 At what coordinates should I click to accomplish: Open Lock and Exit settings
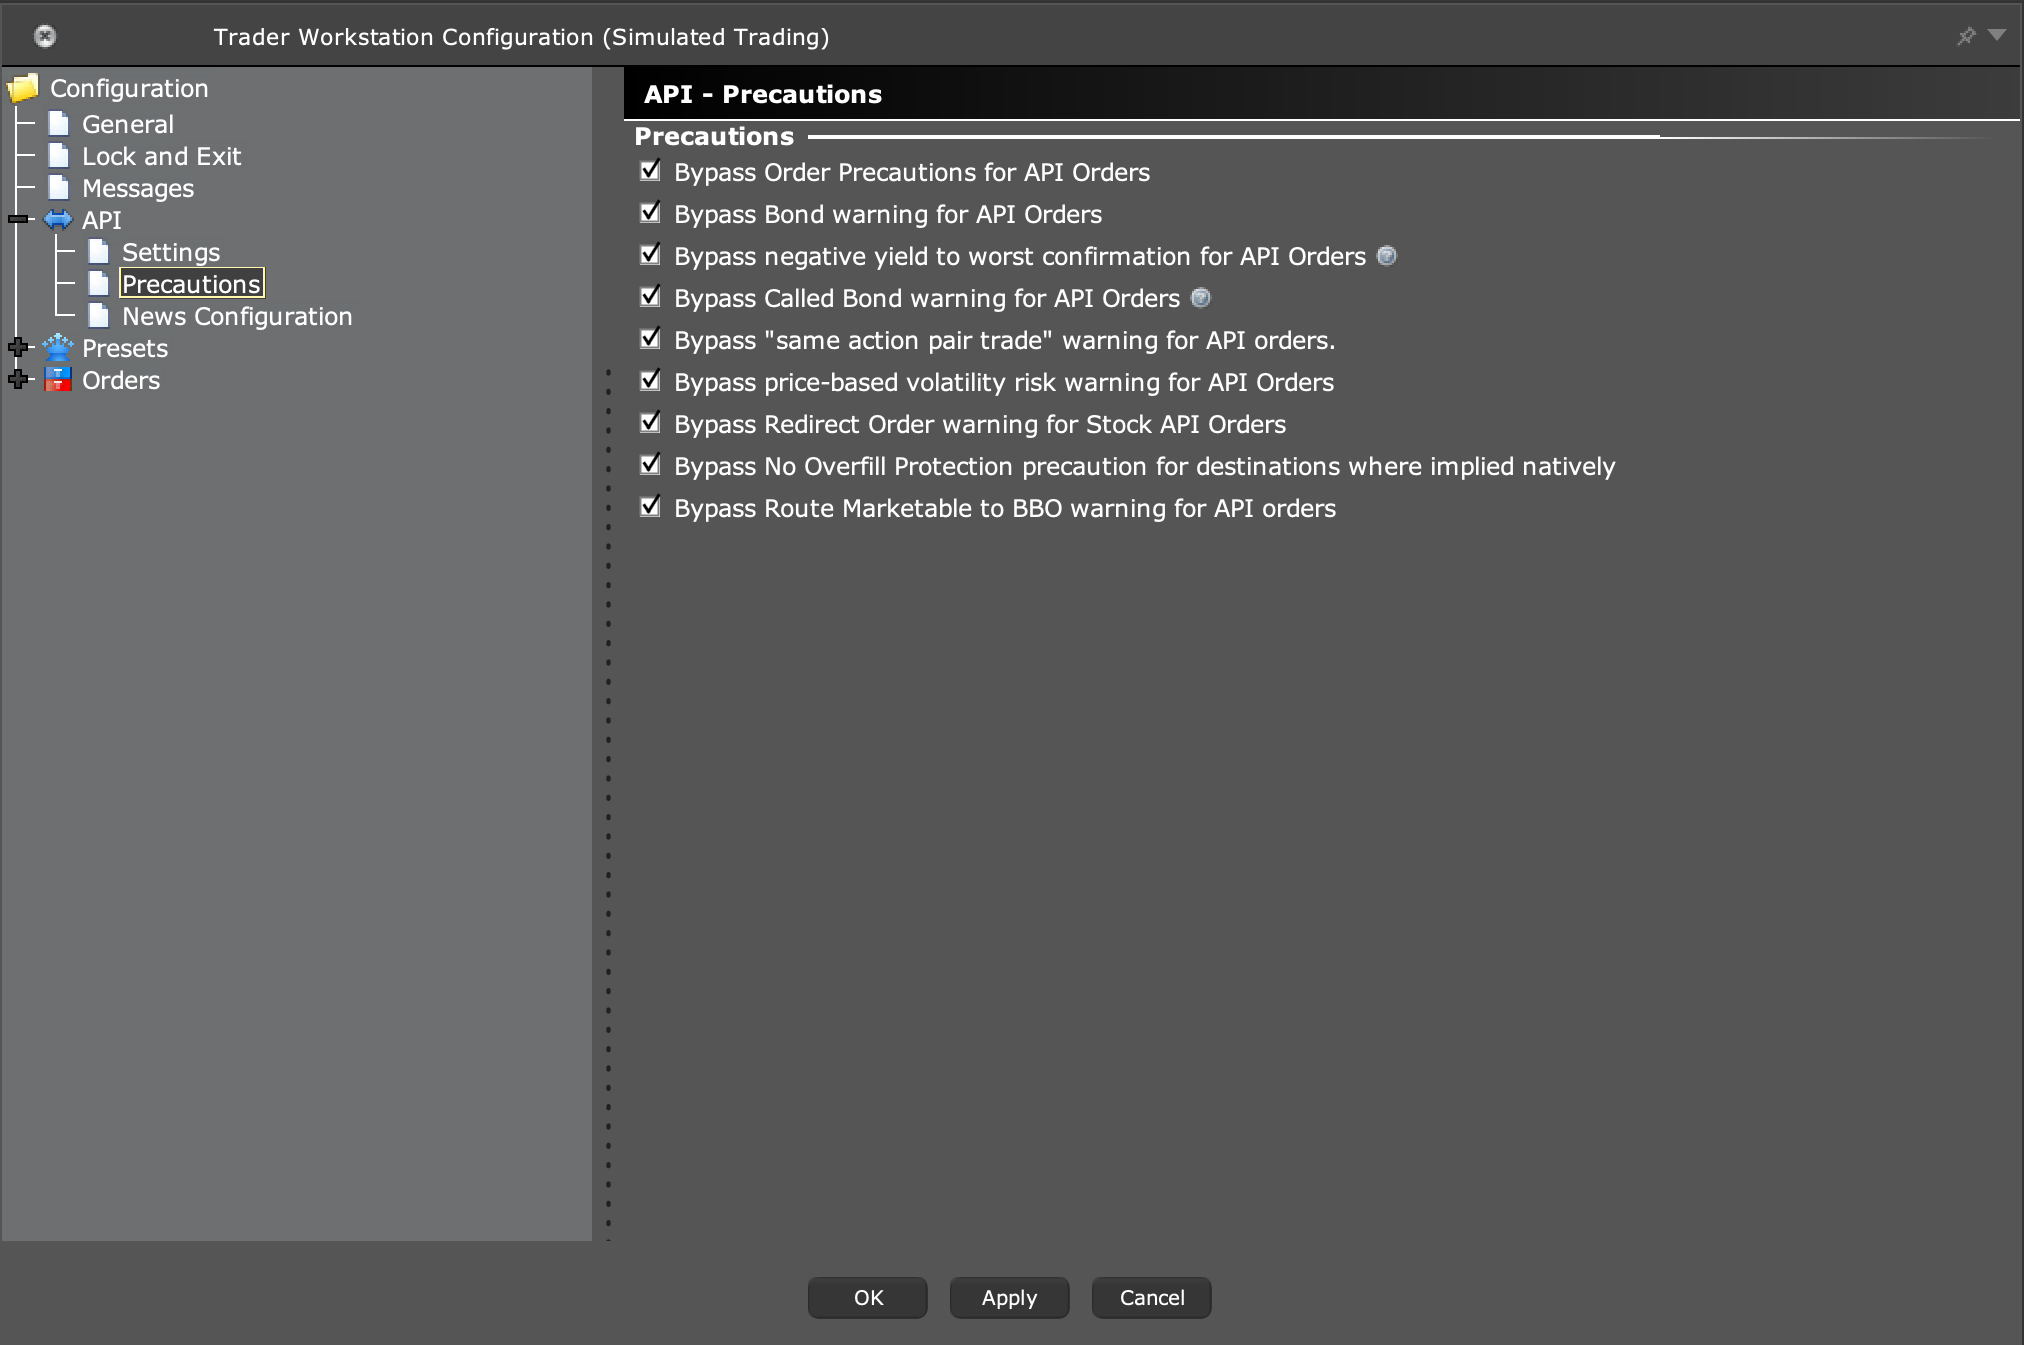[x=161, y=156]
